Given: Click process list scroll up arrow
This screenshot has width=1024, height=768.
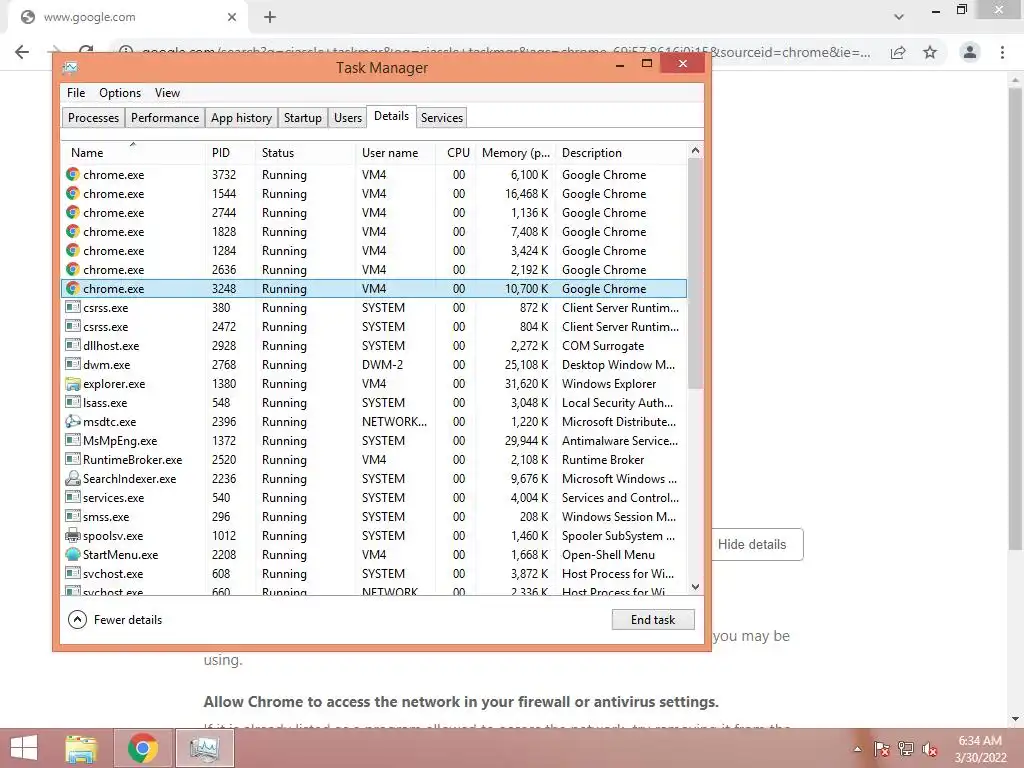Looking at the screenshot, I should click(696, 151).
